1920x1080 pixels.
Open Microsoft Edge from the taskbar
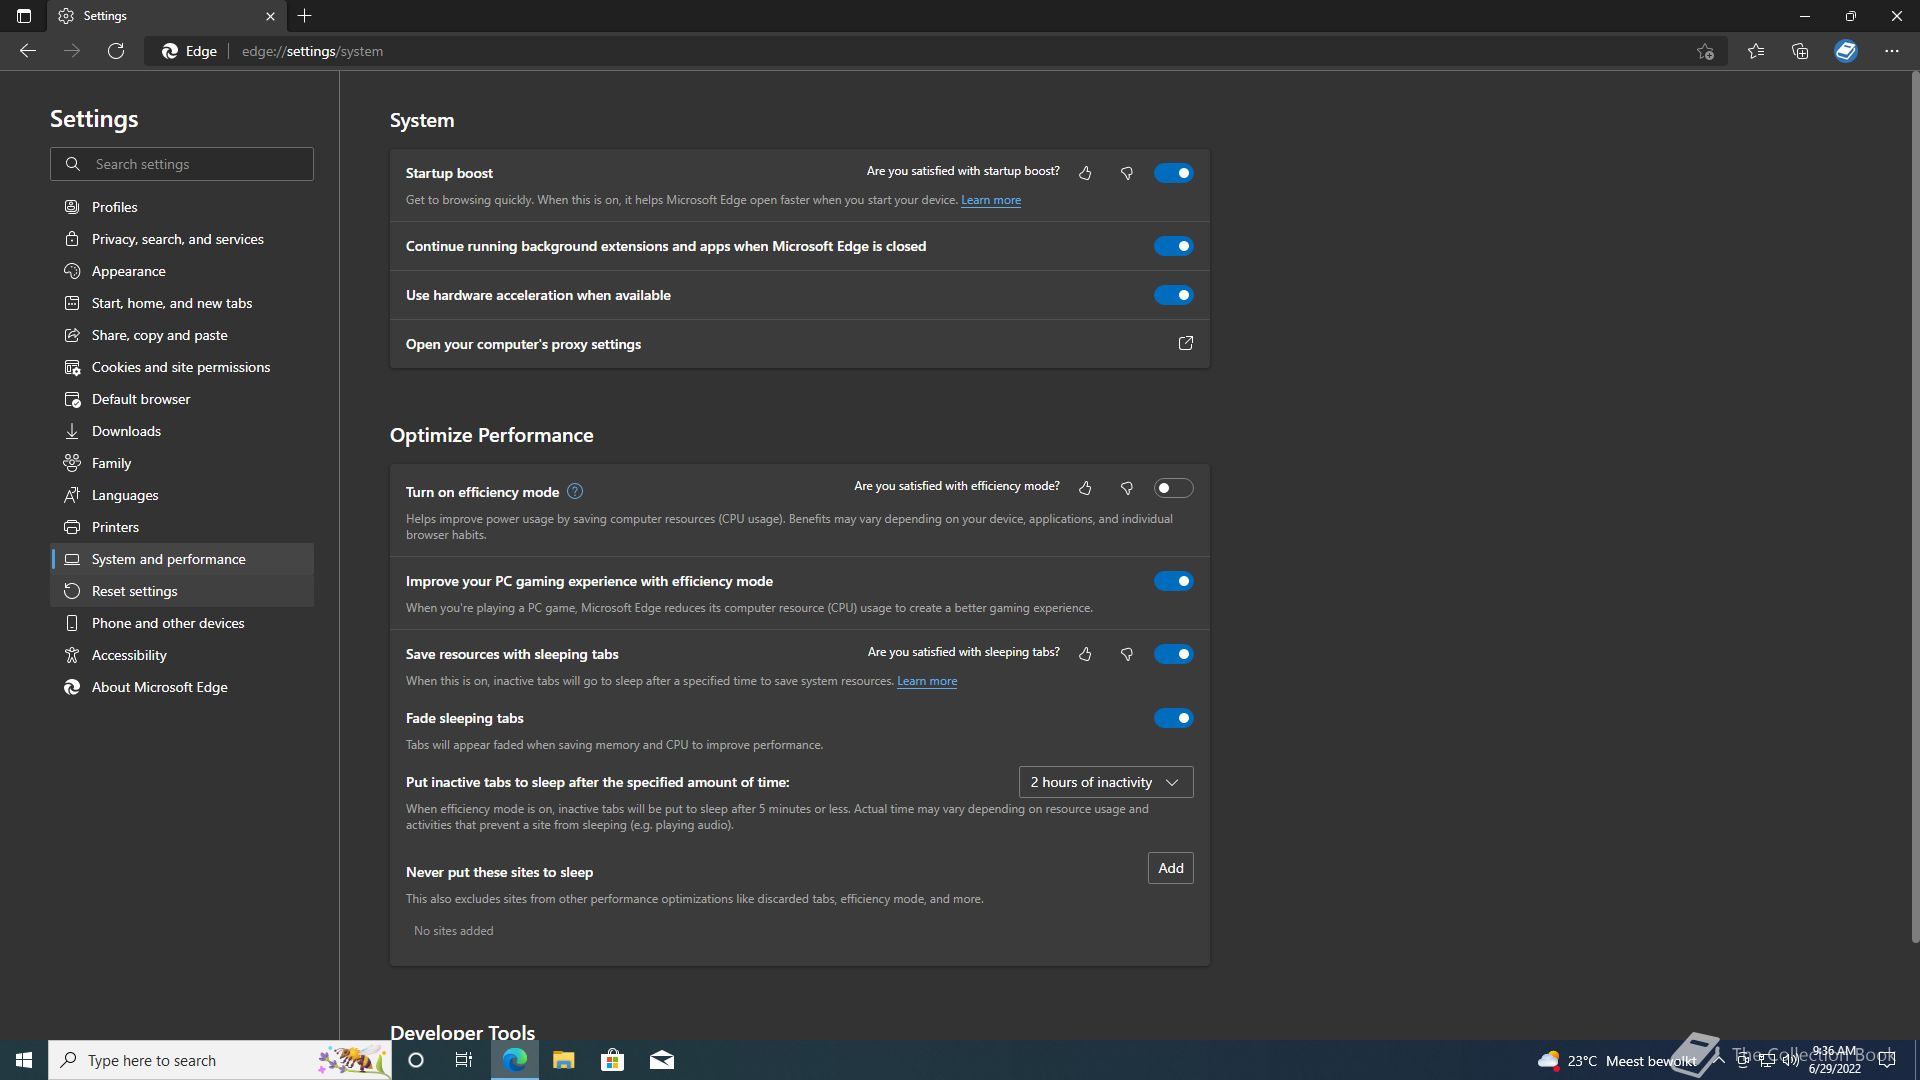pos(515,1060)
